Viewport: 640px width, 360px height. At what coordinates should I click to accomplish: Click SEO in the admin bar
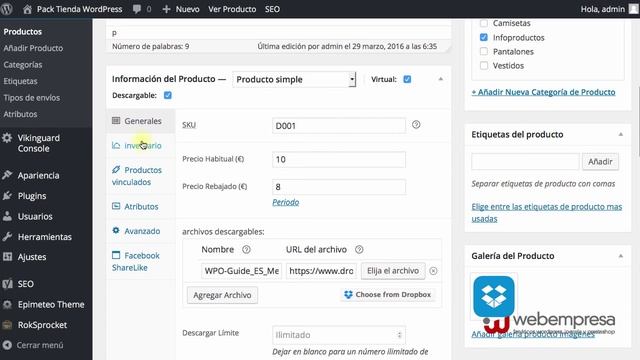[x=272, y=9]
